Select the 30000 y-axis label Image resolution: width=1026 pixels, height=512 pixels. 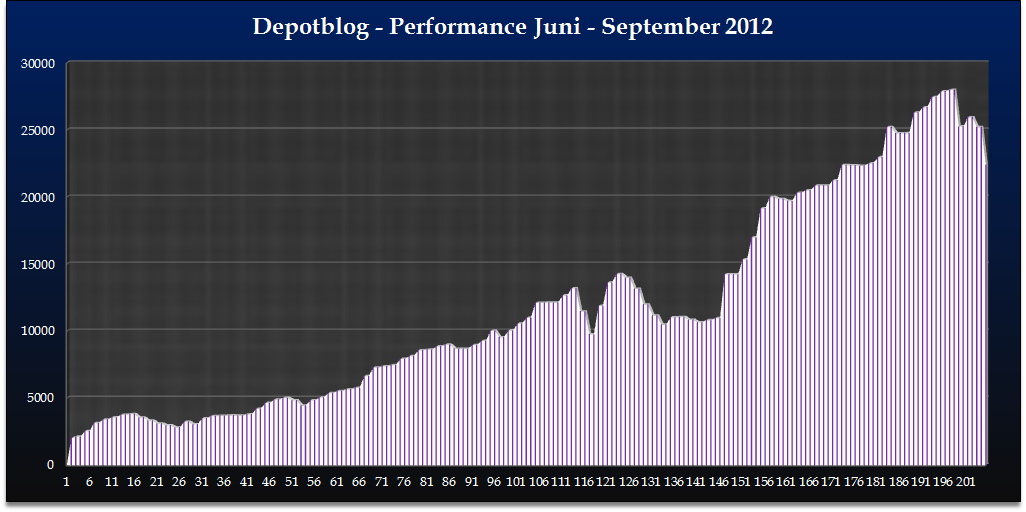[38, 63]
